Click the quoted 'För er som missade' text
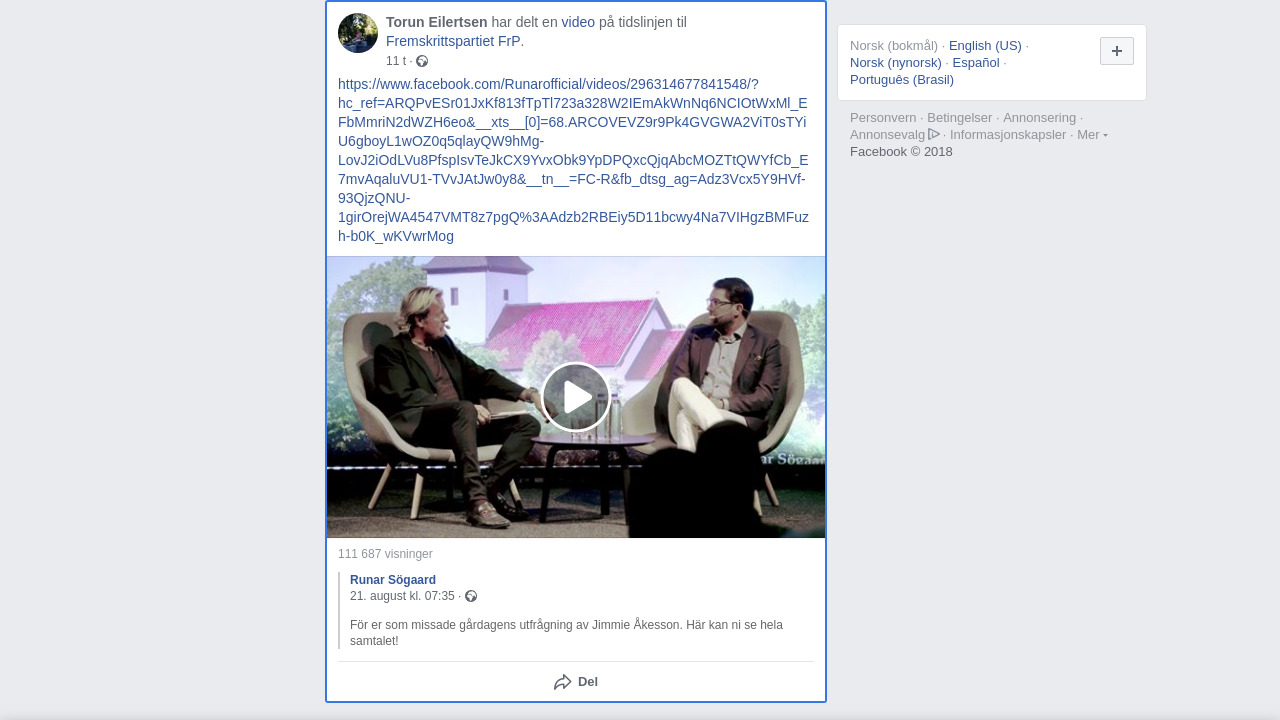 [x=566, y=633]
